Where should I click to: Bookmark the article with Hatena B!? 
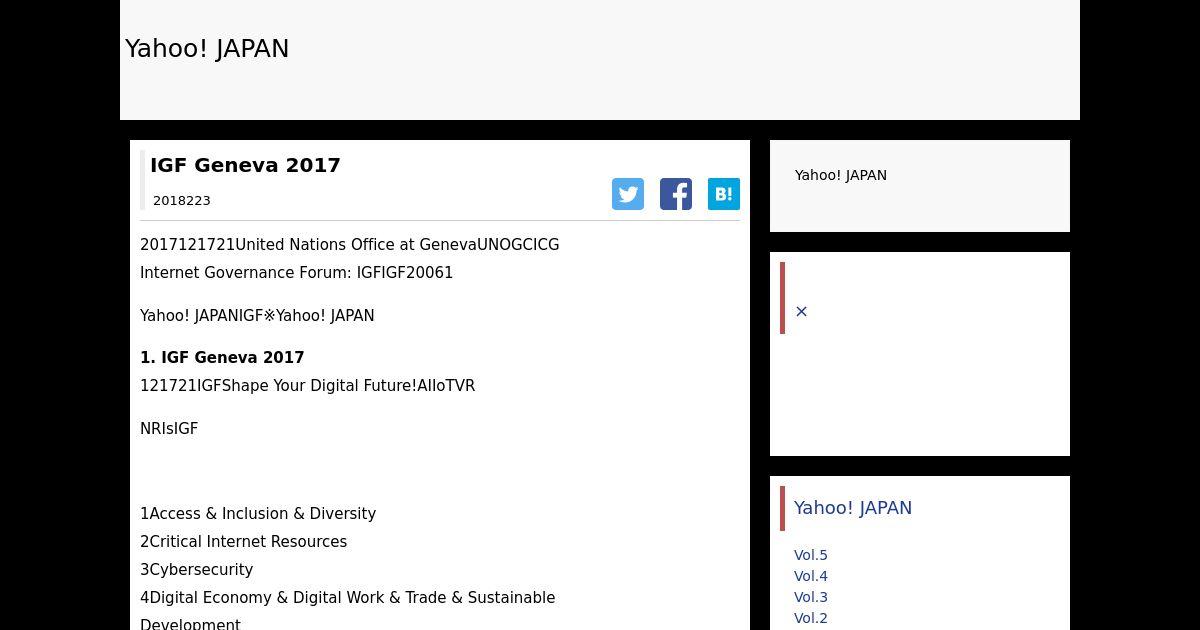[724, 194]
